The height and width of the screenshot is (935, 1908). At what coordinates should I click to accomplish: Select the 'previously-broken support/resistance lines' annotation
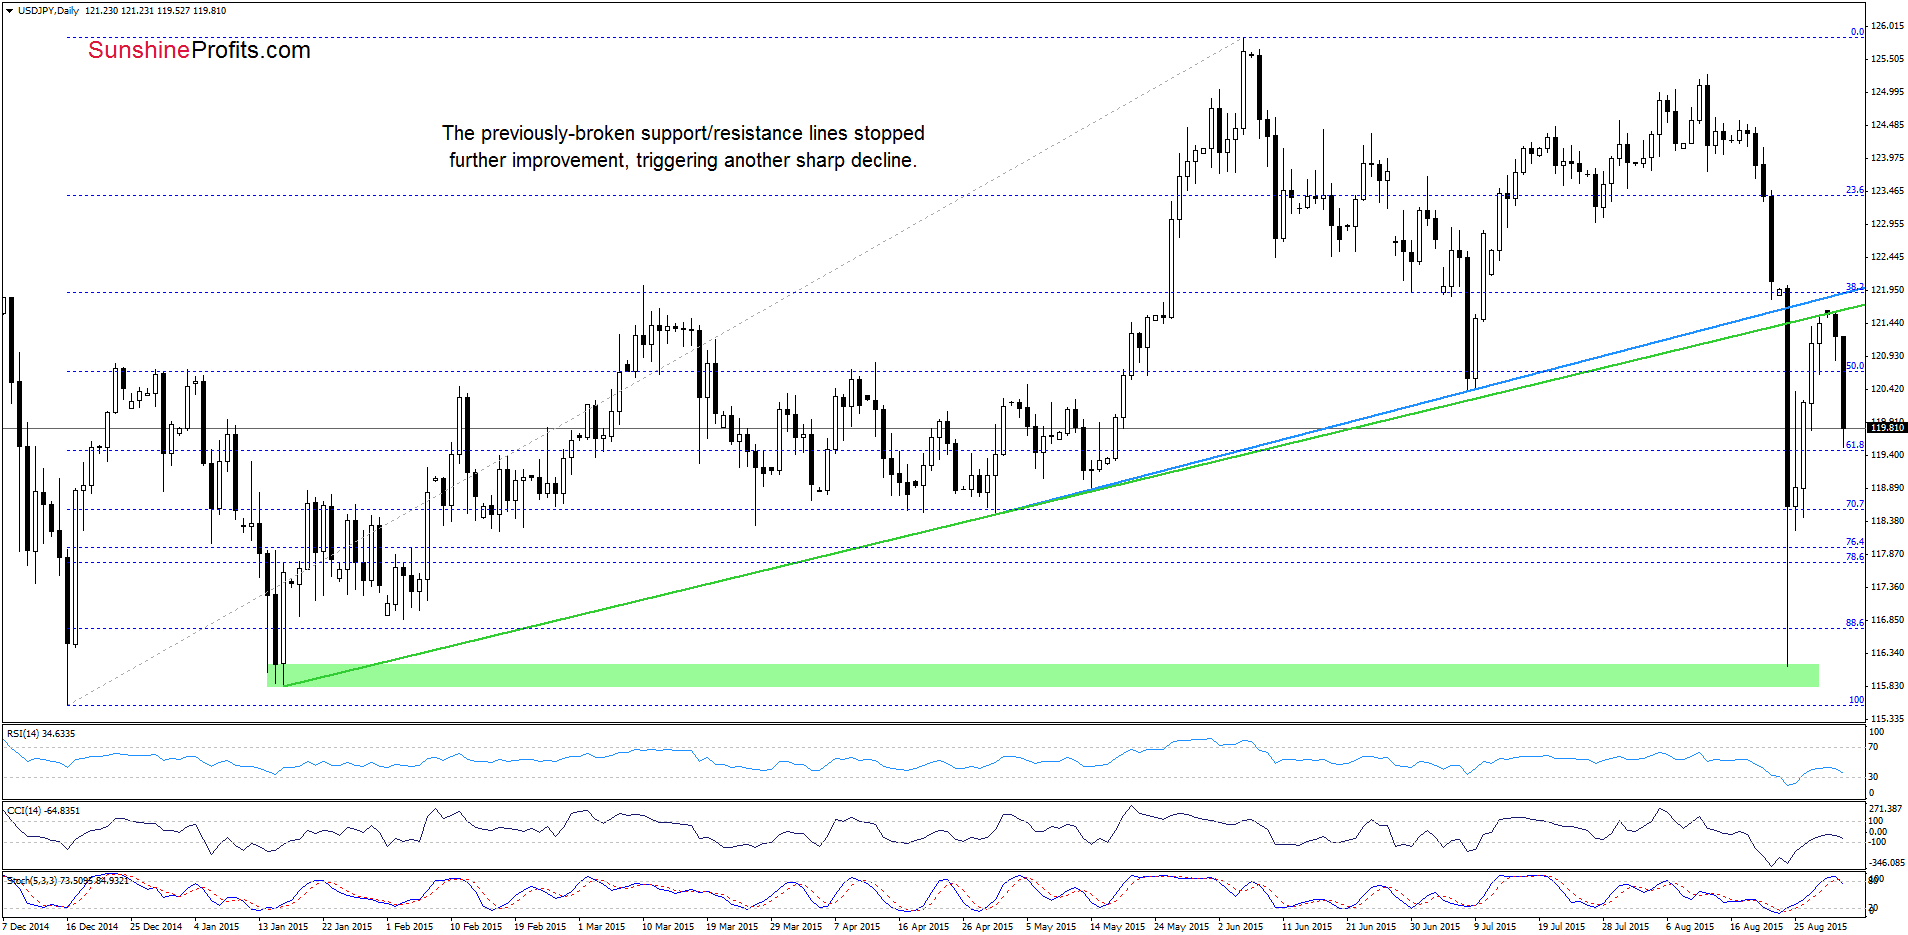pos(683,146)
